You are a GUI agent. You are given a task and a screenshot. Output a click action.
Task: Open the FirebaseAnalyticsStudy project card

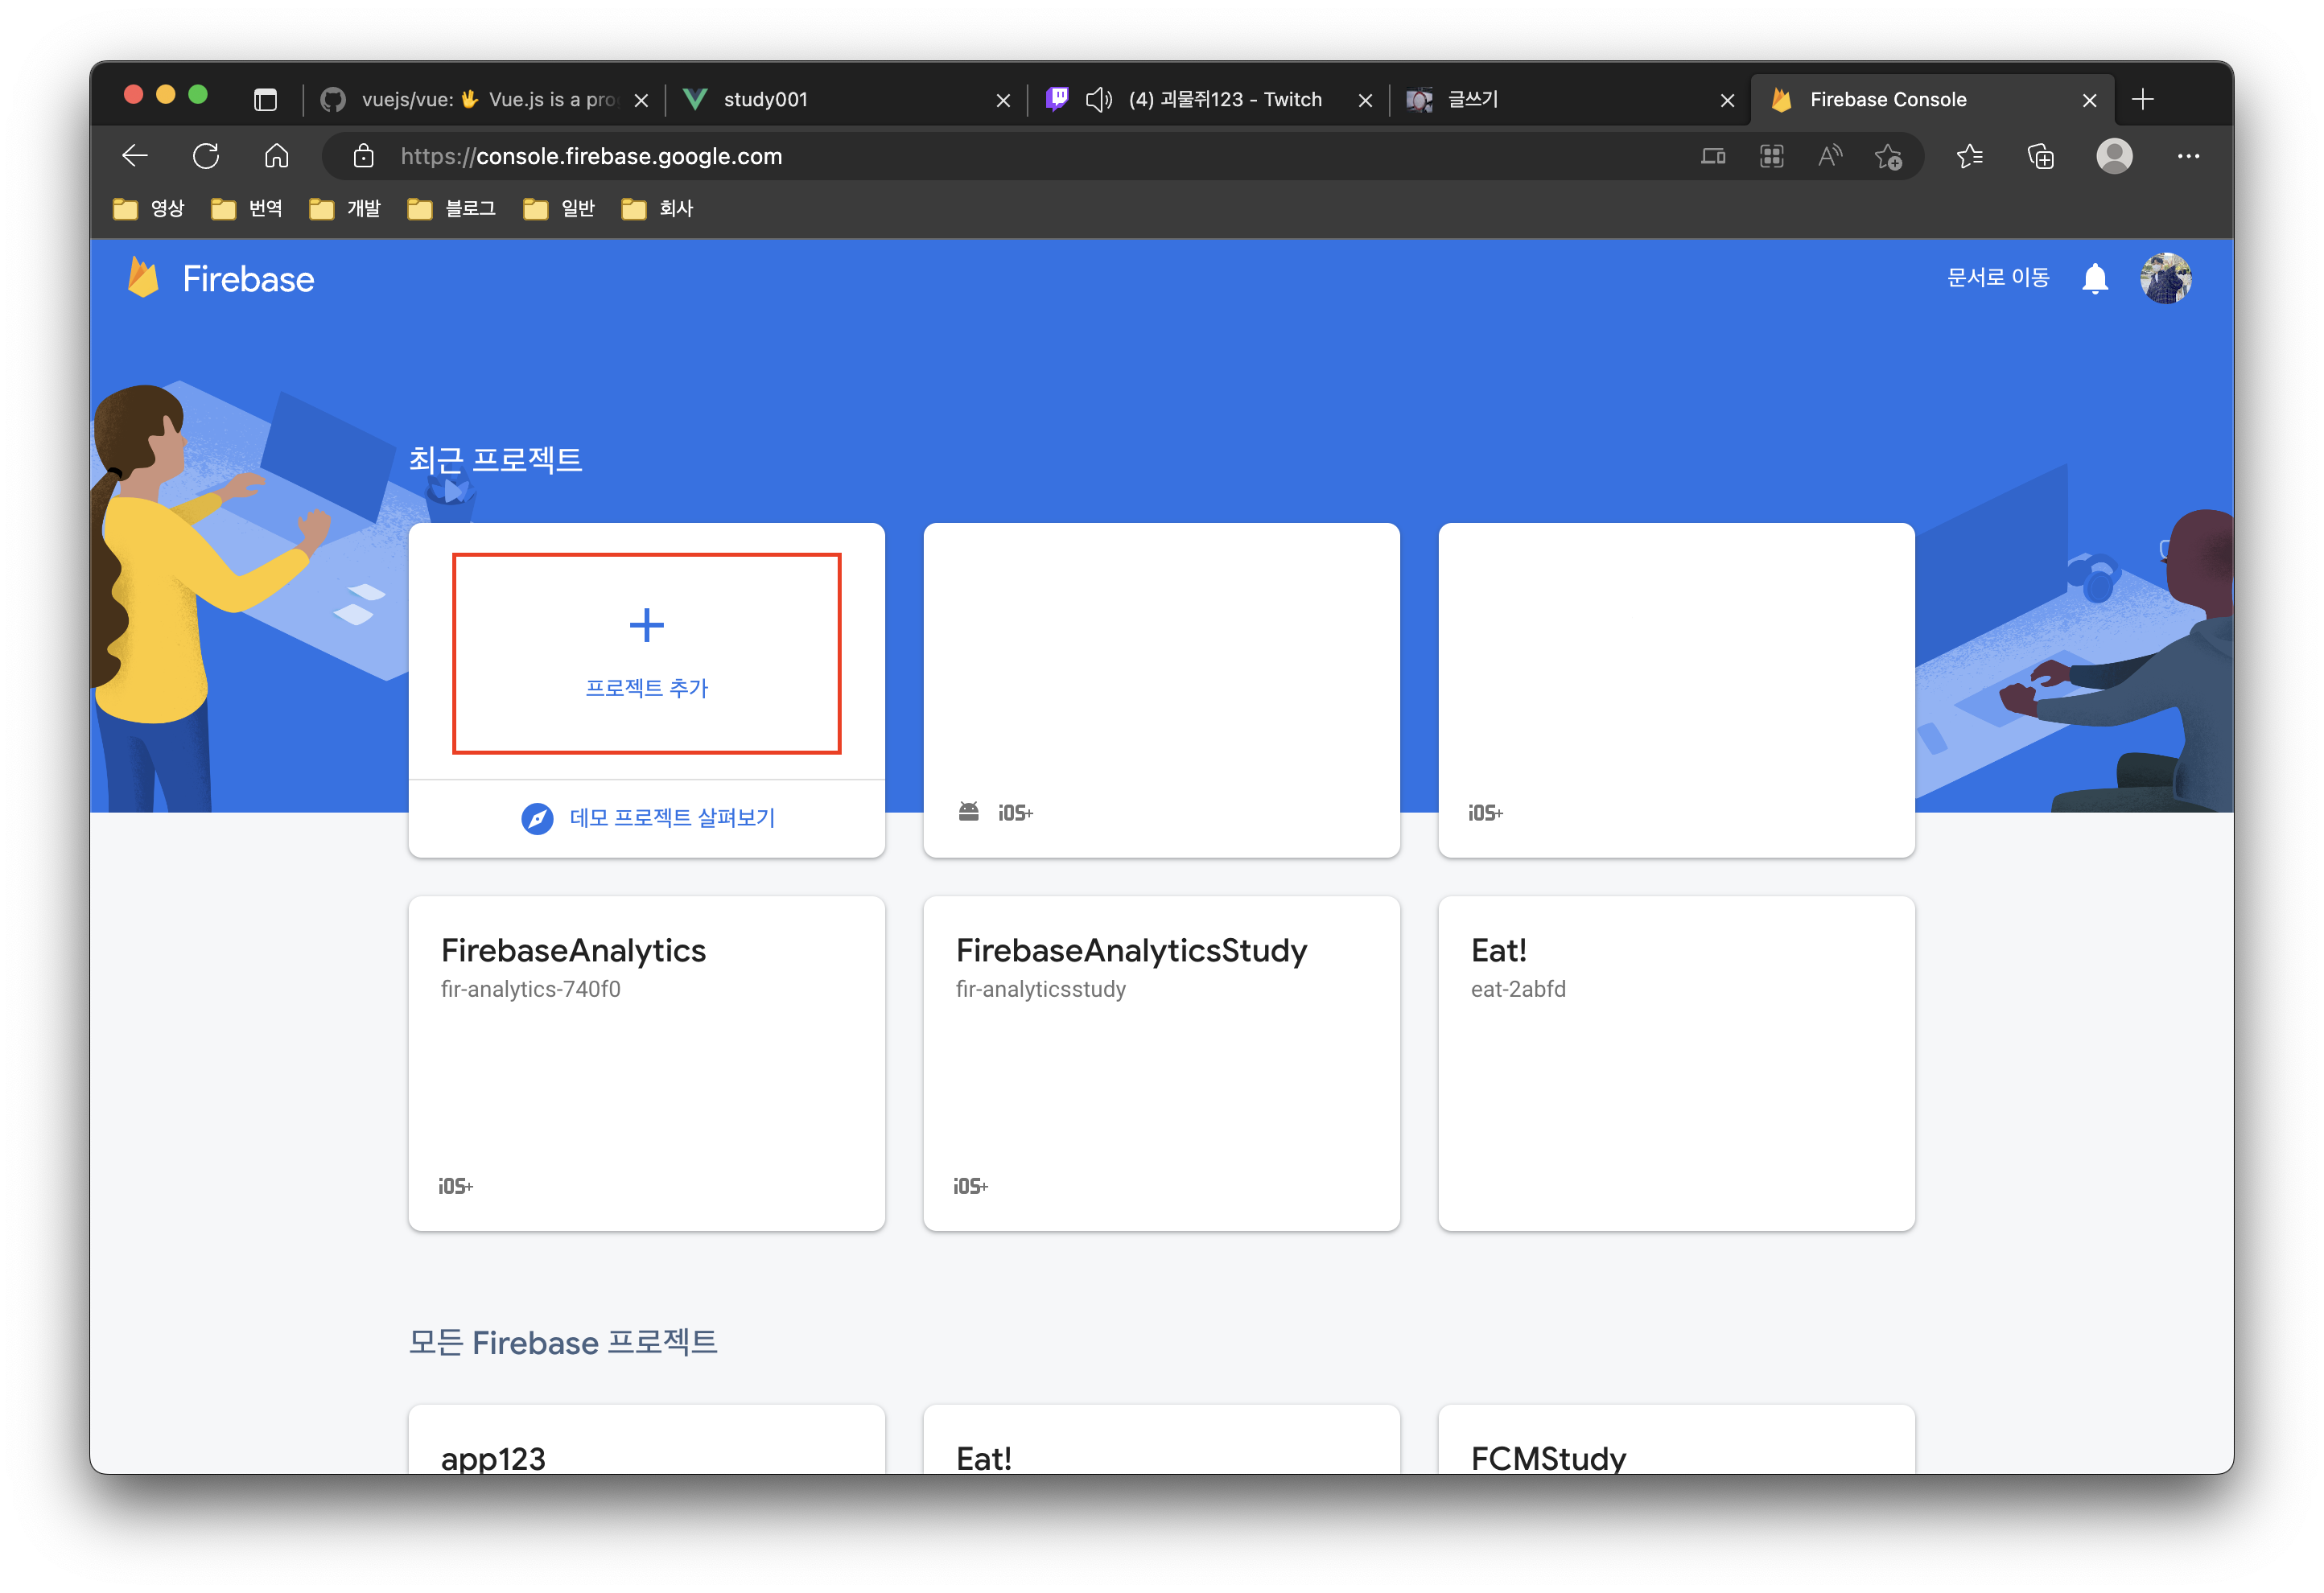[x=1162, y=1063]
